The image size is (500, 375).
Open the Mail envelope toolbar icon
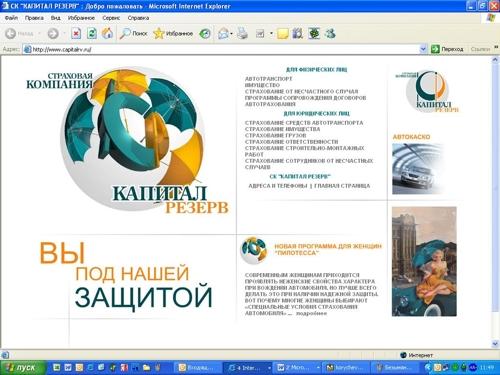coord(223,34)
